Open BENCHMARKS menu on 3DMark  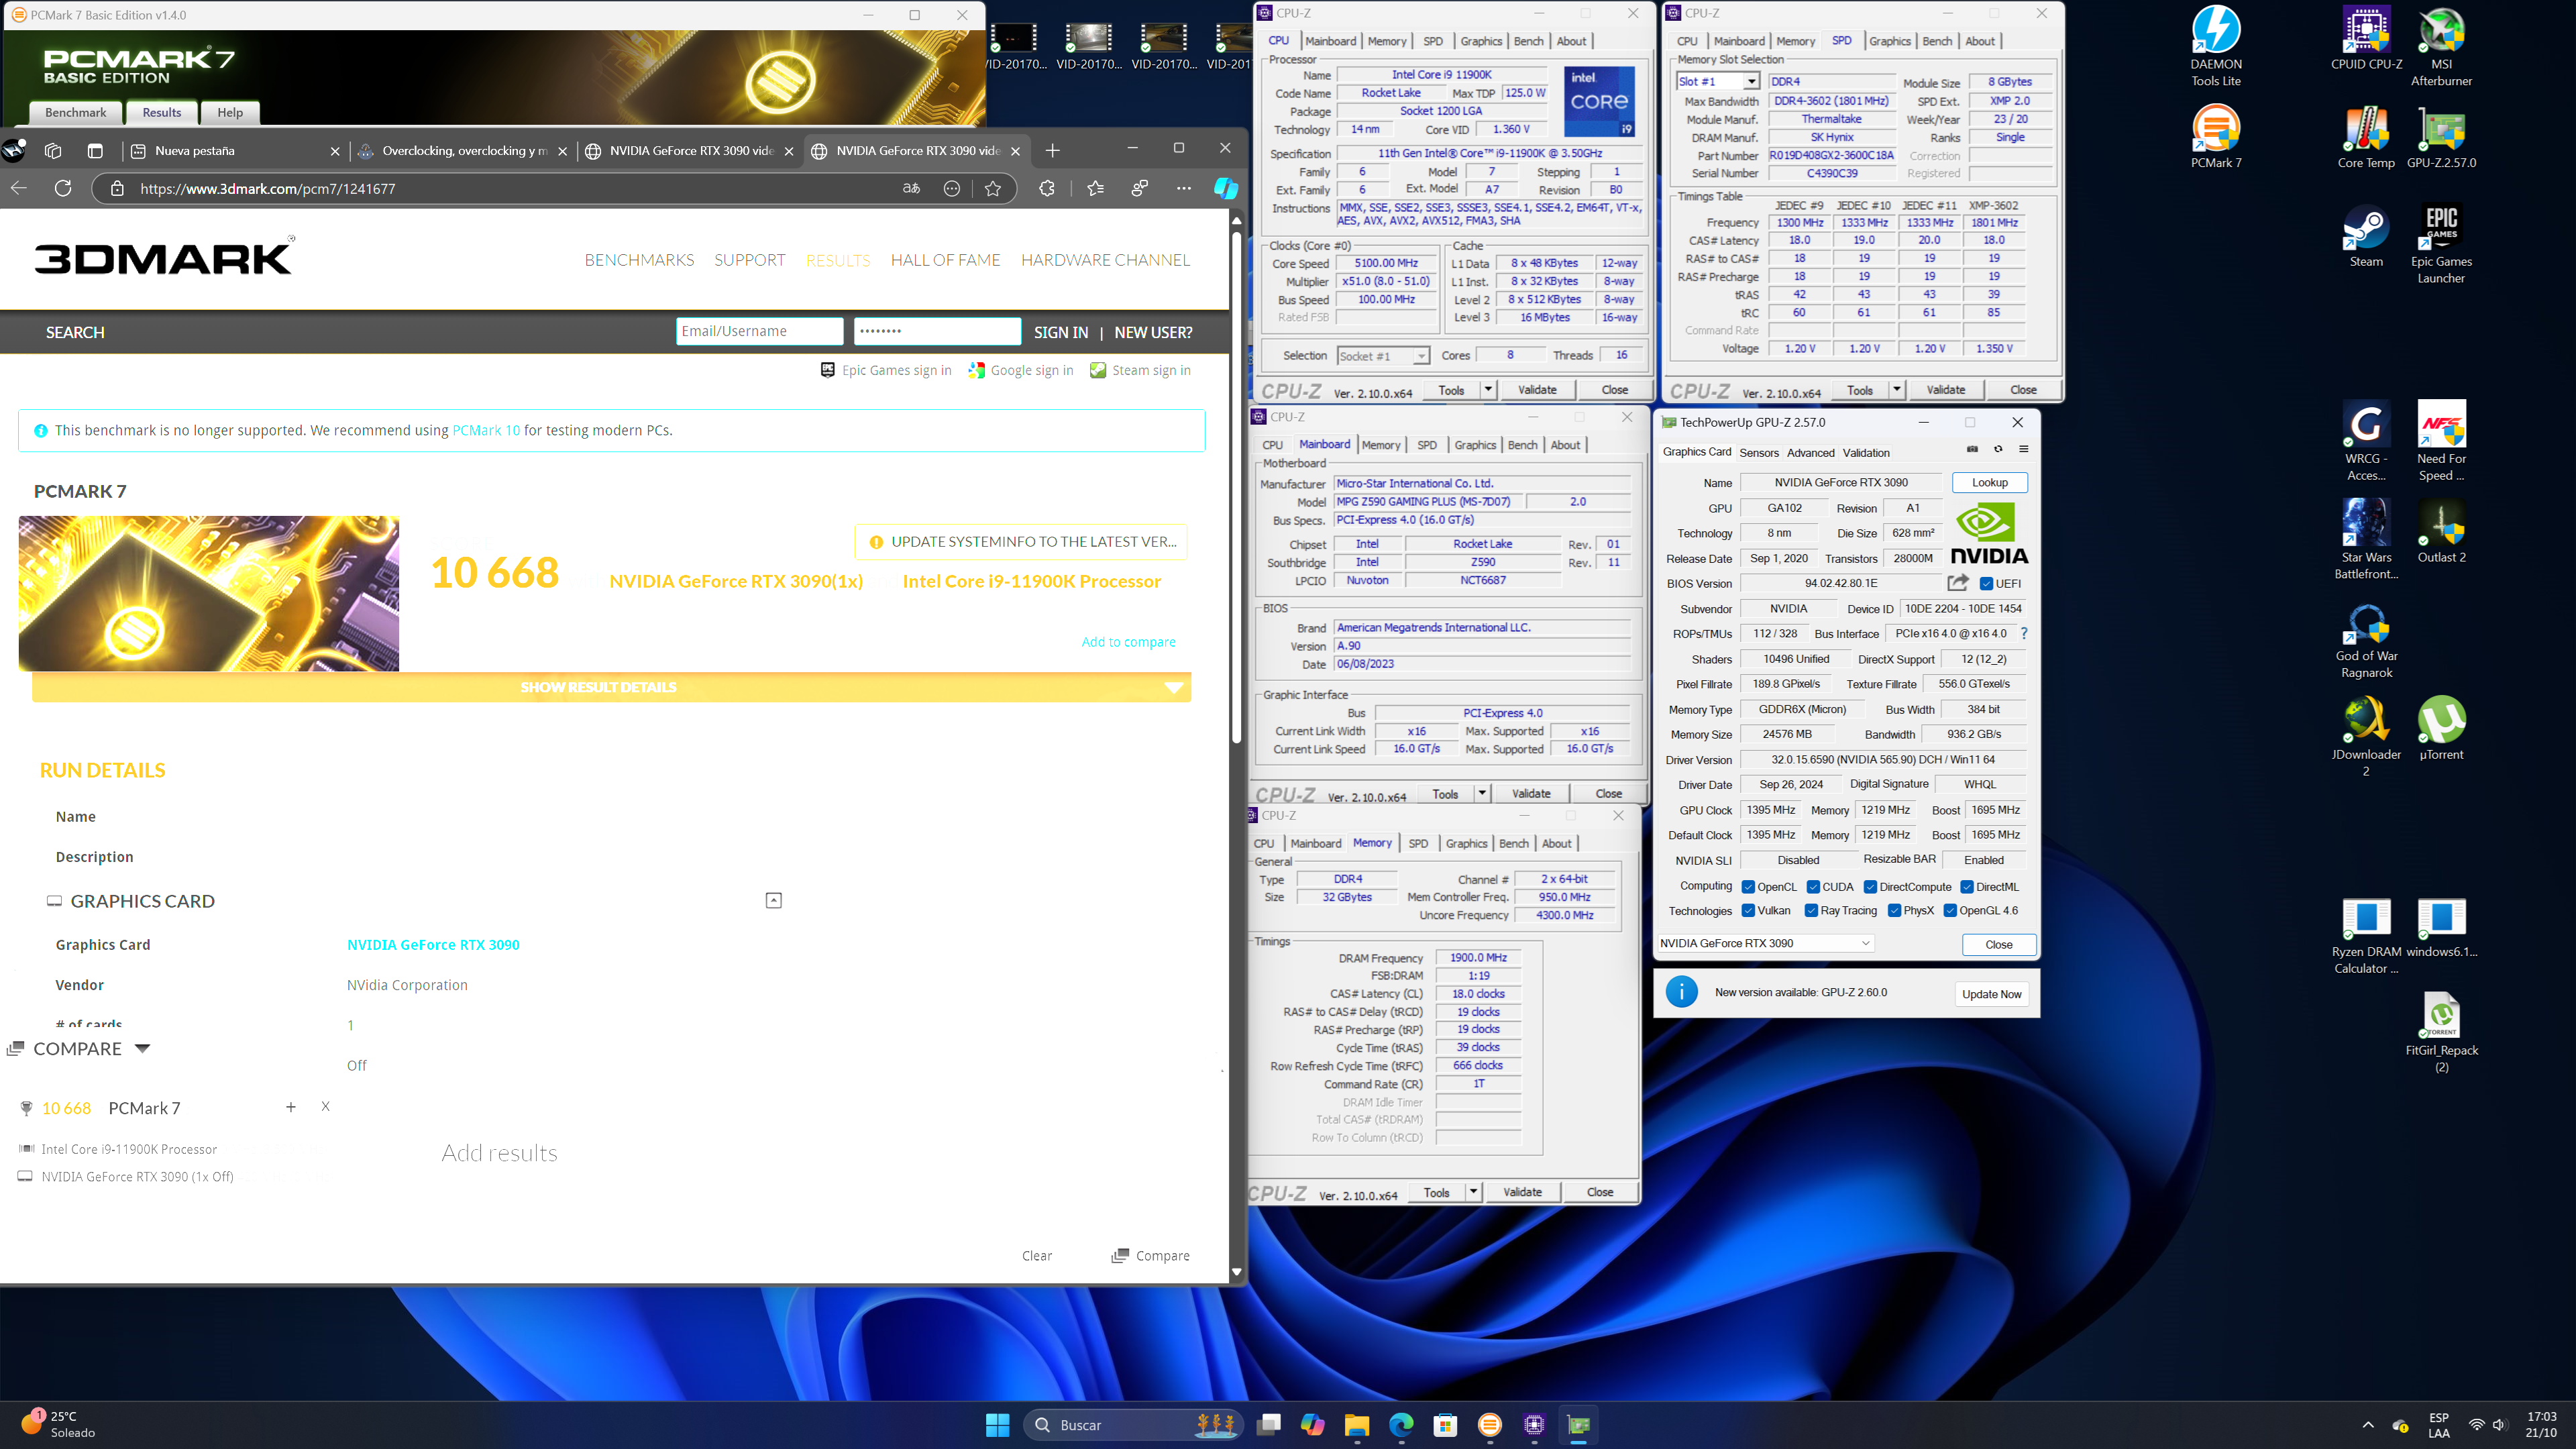[x=639, y=260]
